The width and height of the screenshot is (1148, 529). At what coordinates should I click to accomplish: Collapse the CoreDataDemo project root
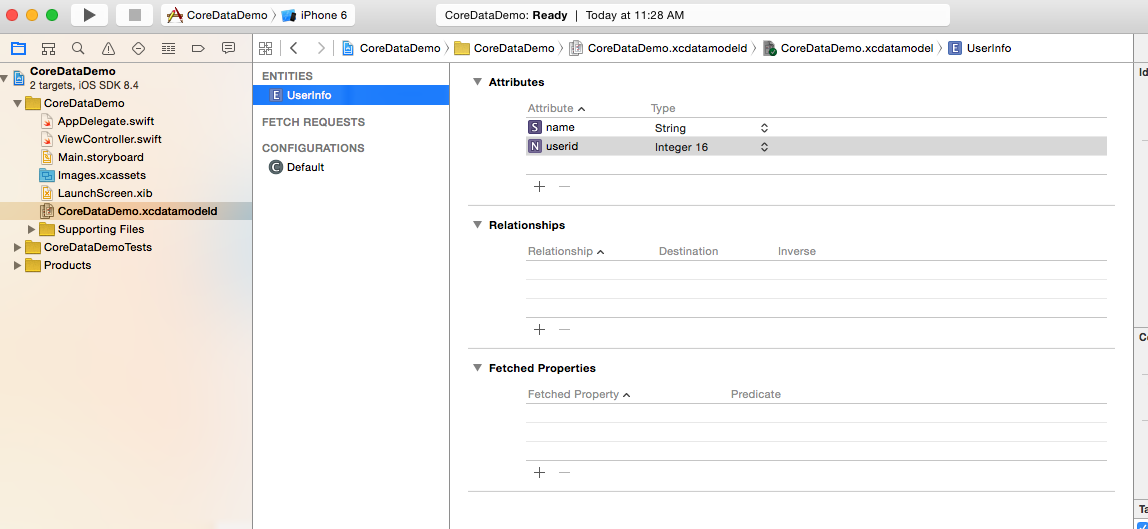coord(6,78)
